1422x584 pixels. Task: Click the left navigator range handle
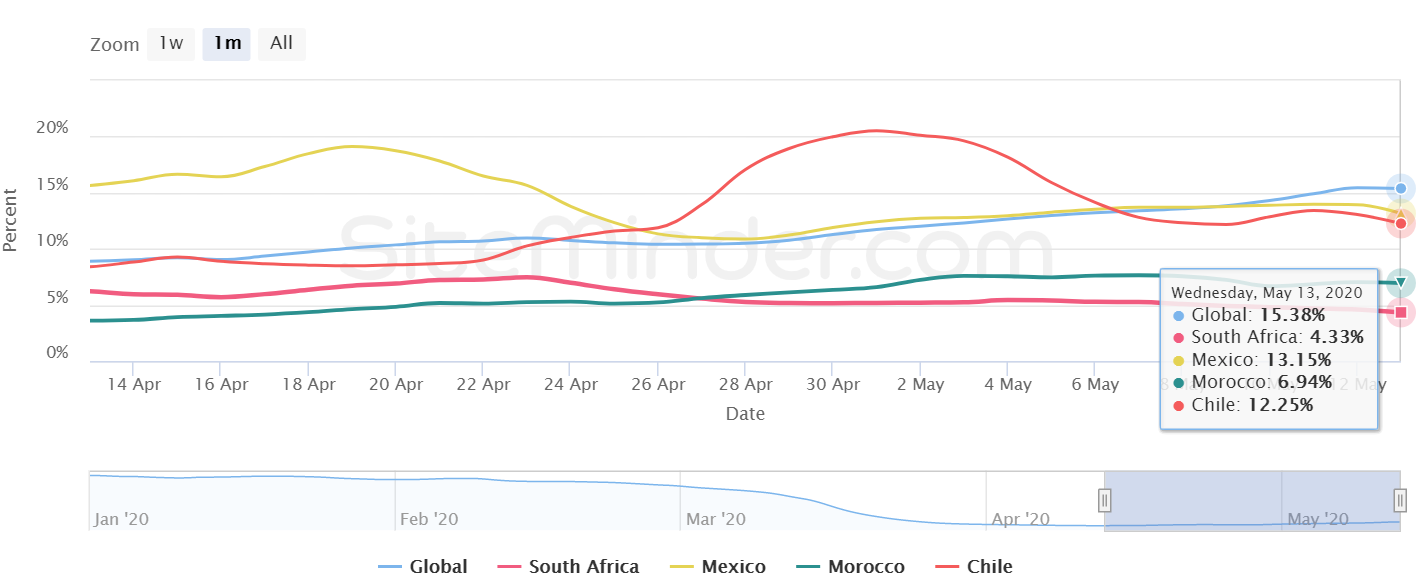tap(1104, 500)
